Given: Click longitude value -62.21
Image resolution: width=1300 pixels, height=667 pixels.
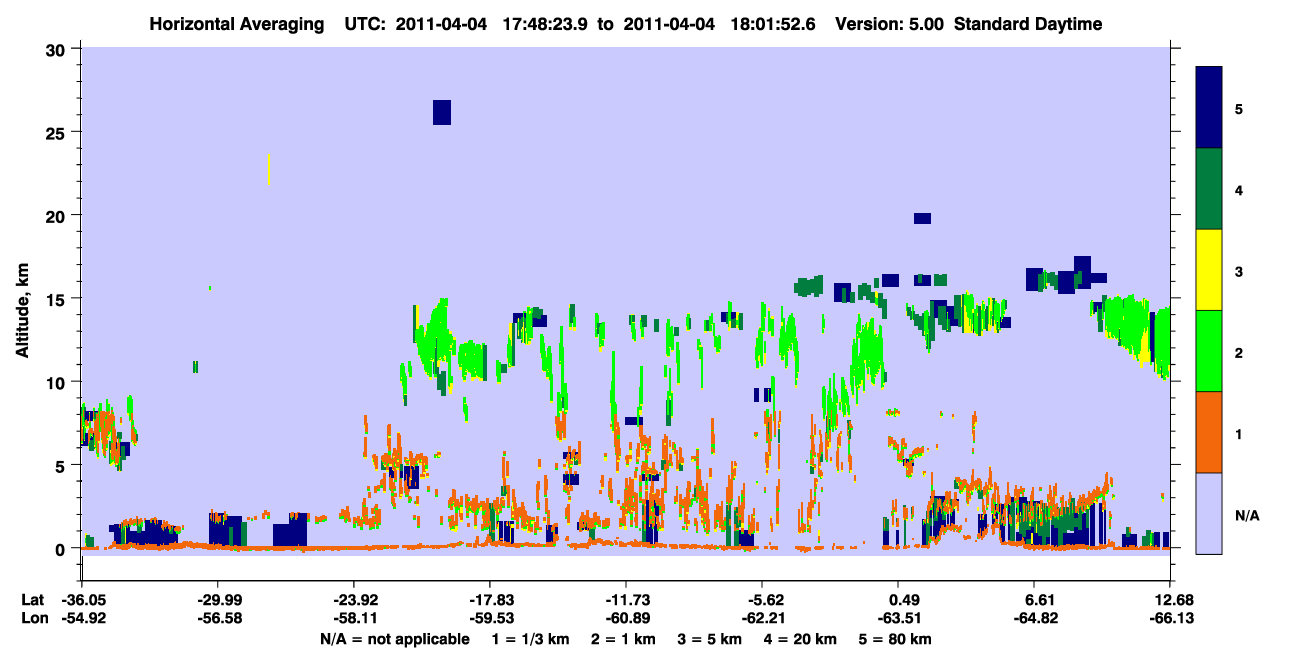Looking at the screenshot, I should (762, 619).
